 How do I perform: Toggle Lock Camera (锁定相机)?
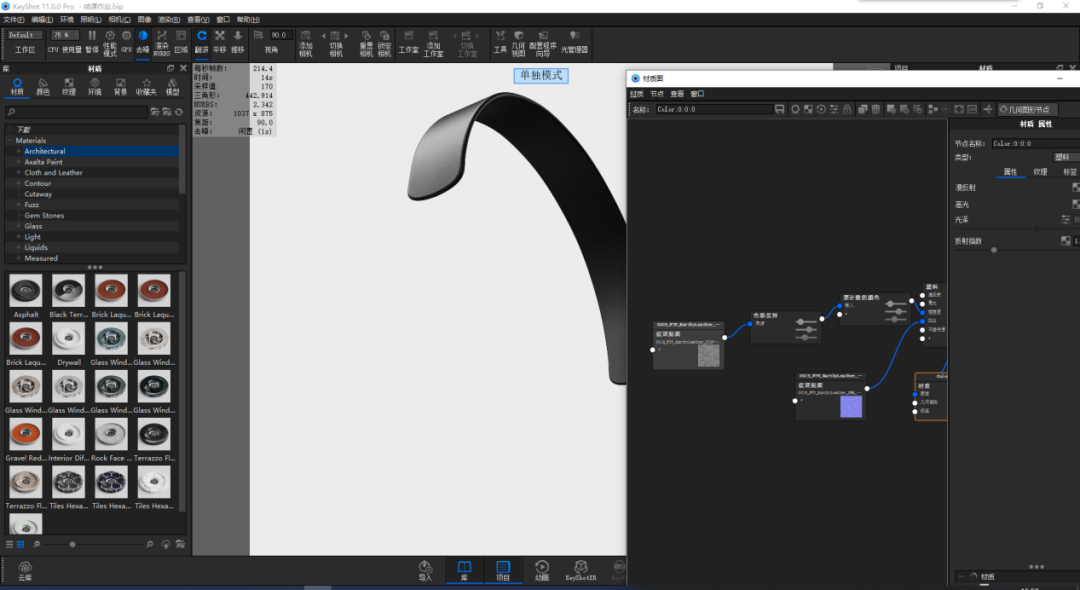(384, 43)
